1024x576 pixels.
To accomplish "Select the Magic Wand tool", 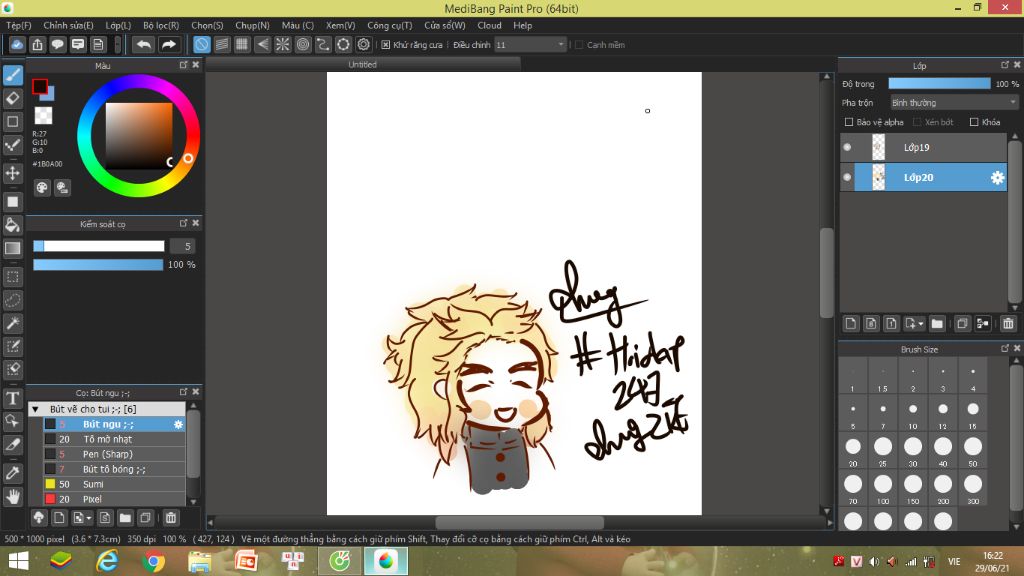I will (13, 323).
